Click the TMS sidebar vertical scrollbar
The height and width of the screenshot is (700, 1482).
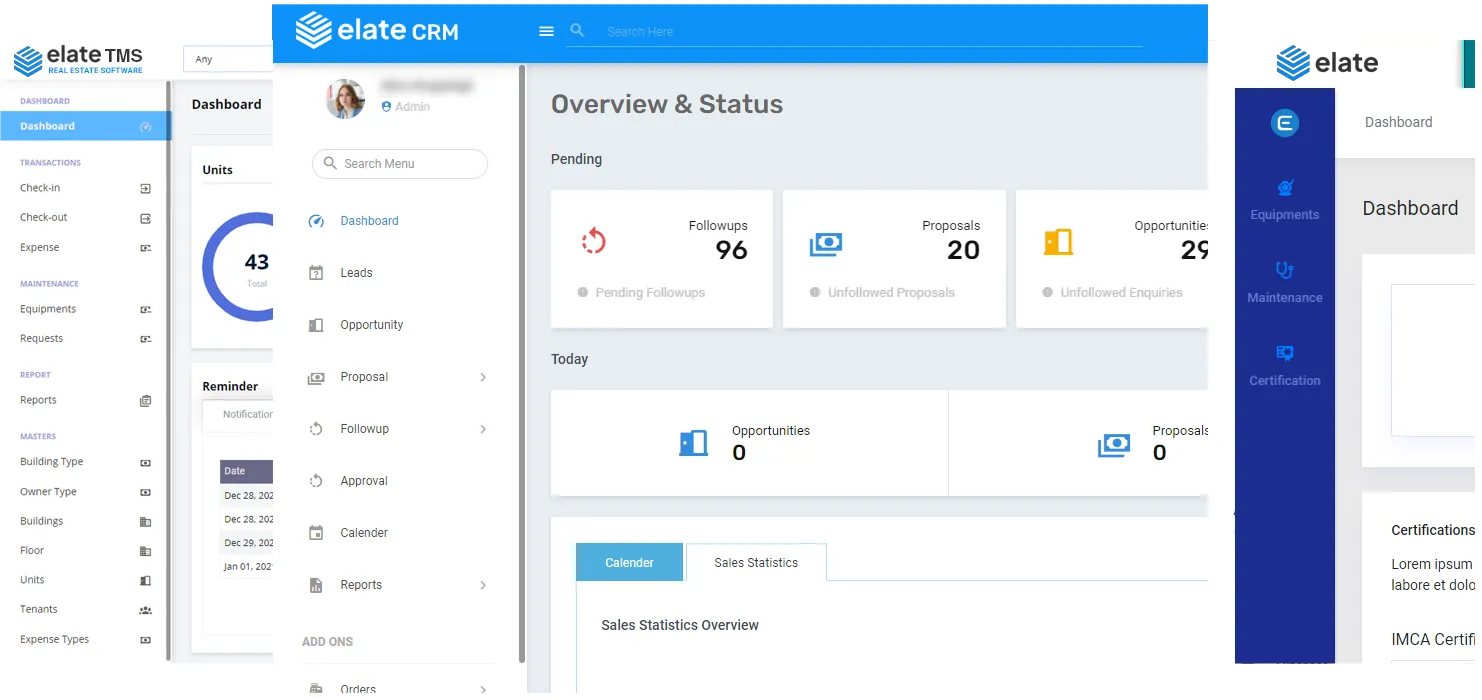169,372
